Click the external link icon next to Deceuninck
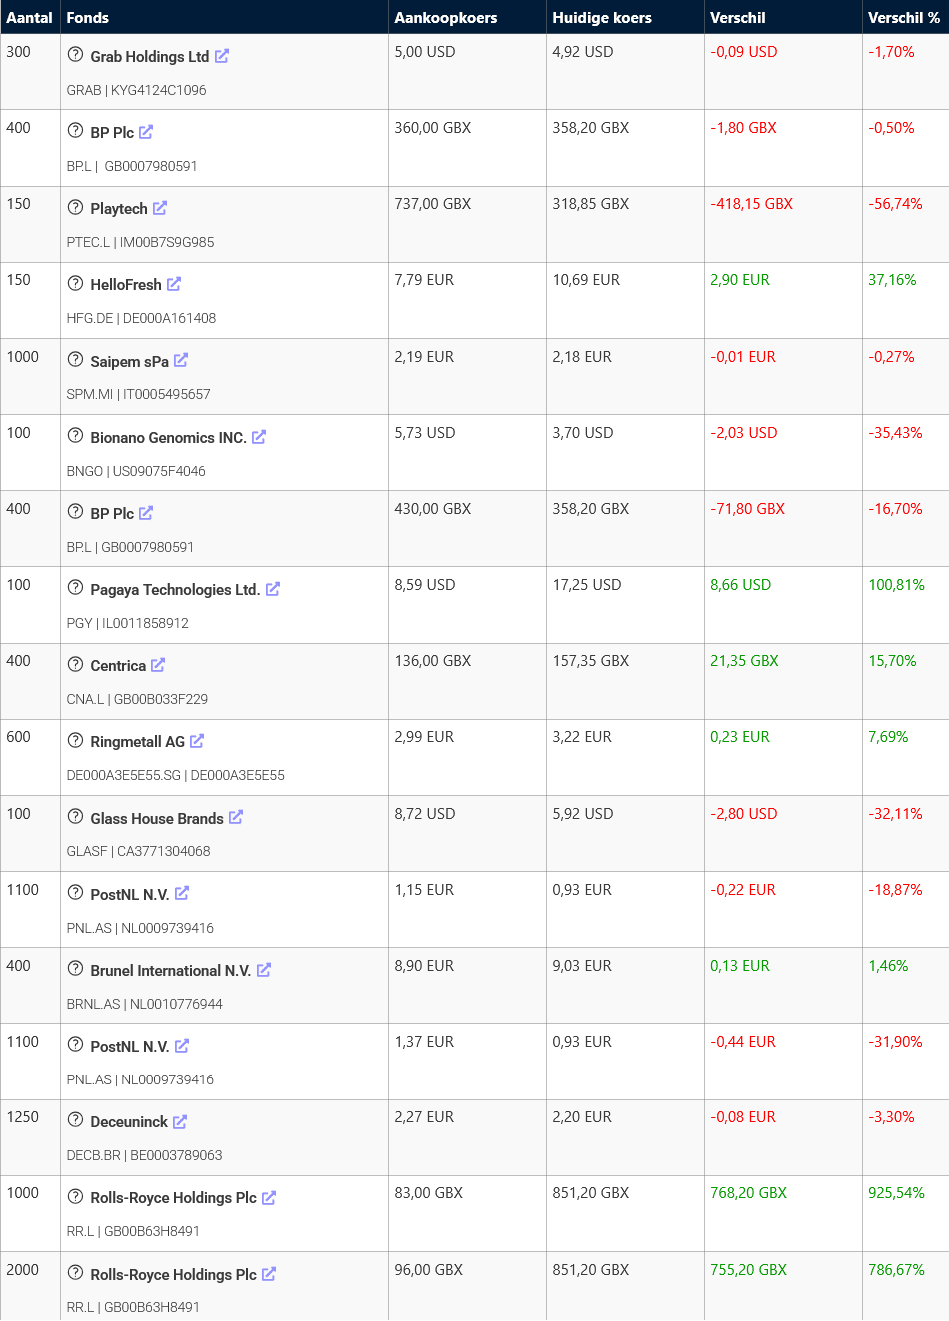This screenshot has width=949, height=1321. click(180, 1122)
